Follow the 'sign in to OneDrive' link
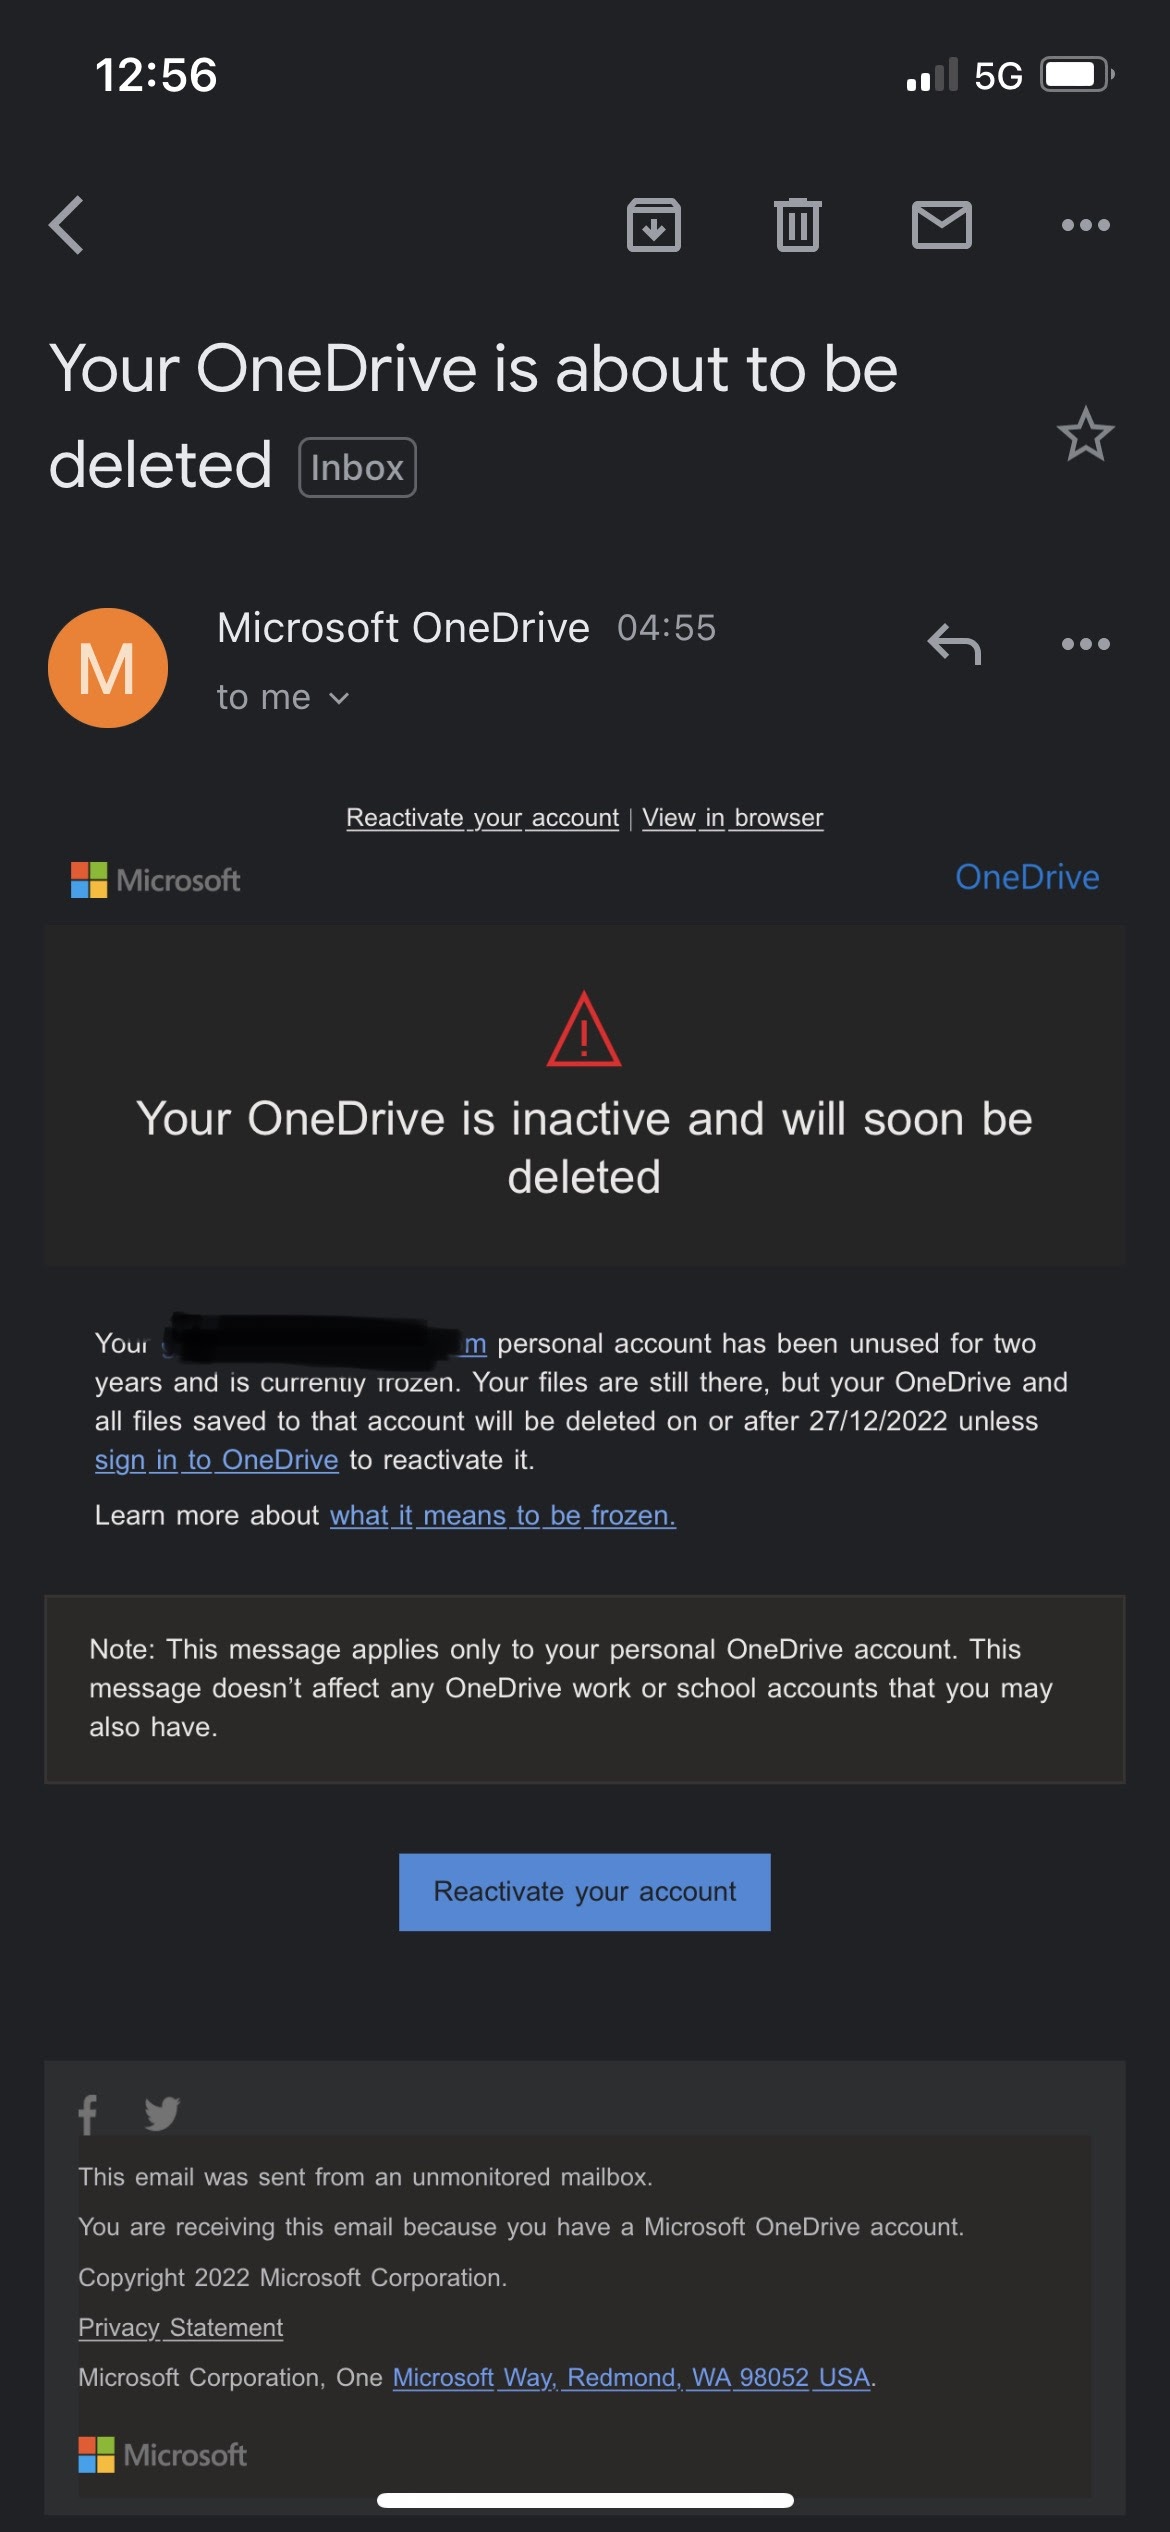 (x=216, y=1459)
